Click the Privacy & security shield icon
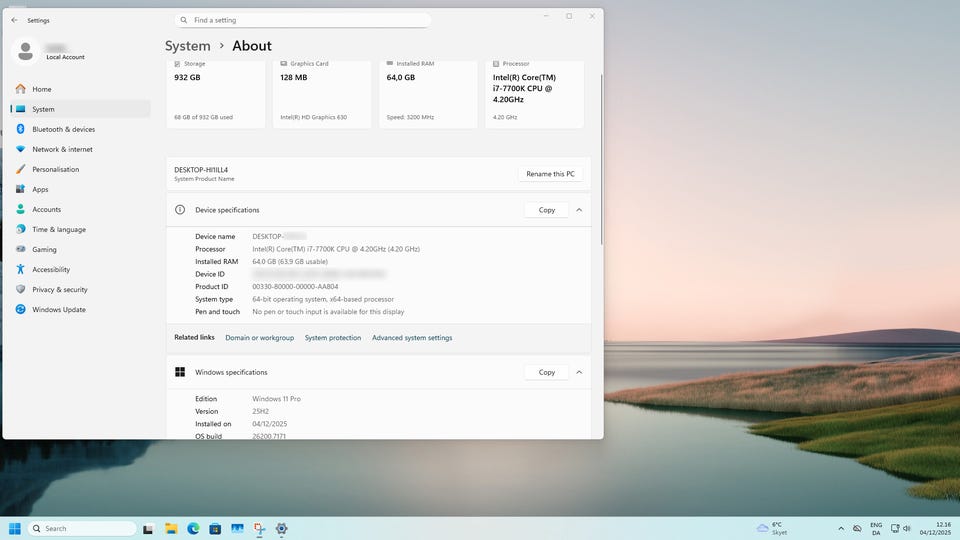Viewport: 960px width, 540px height. click(x=20, y=289)
